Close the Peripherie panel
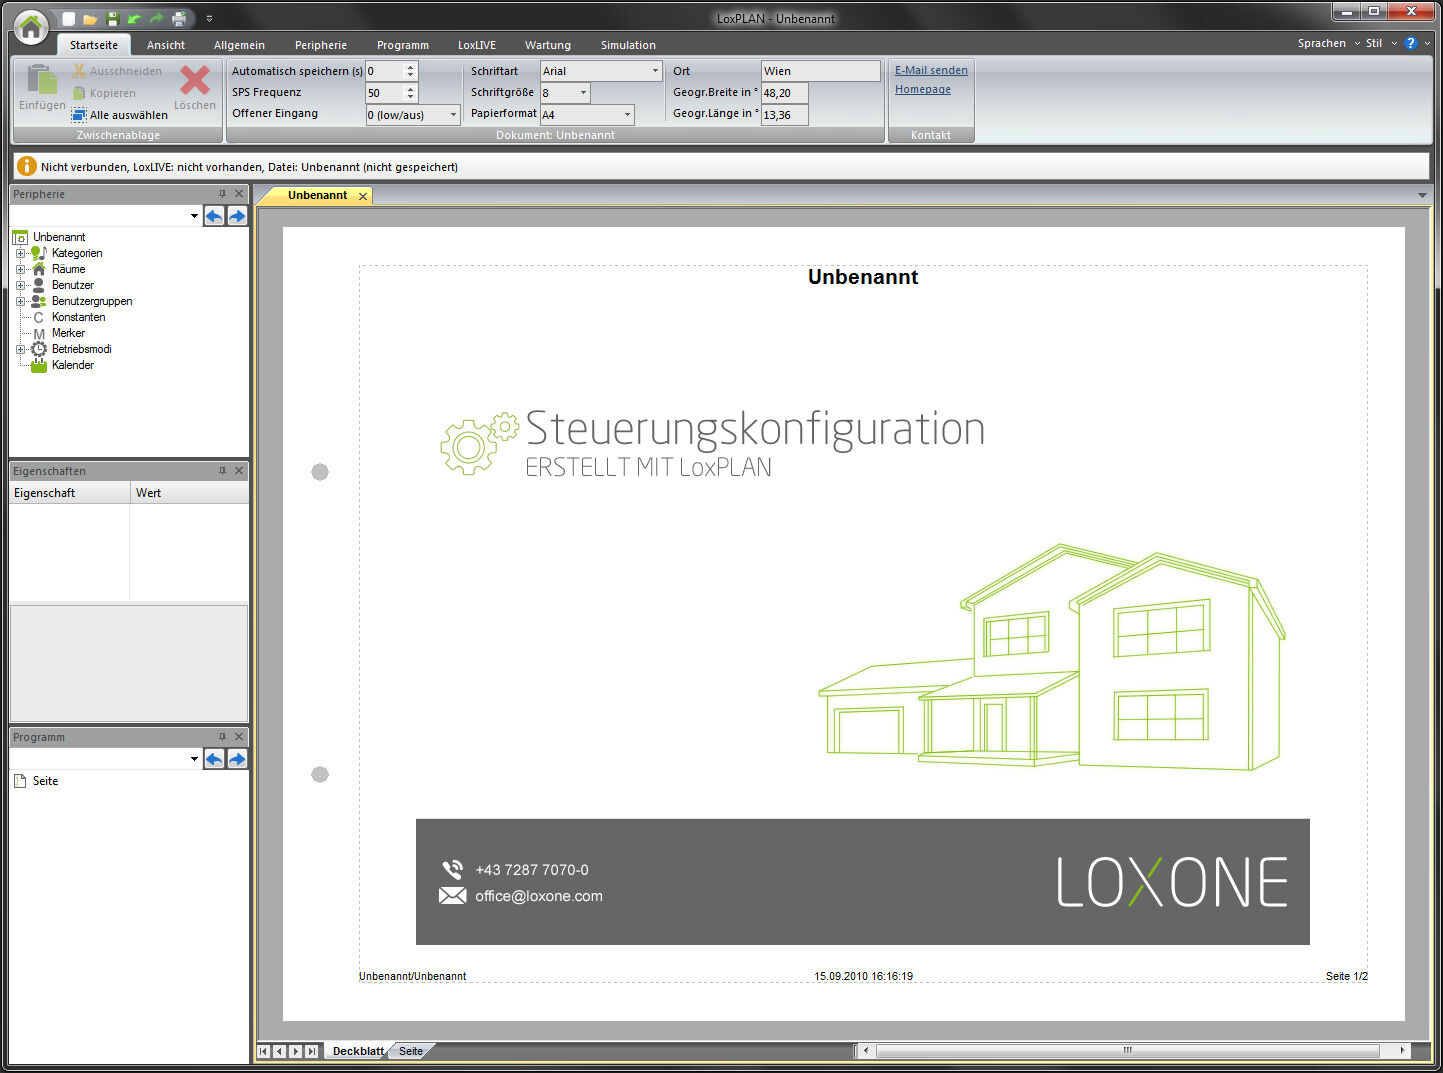The width and height of the screenshot is (1443, 1073). tap(239, 194)
